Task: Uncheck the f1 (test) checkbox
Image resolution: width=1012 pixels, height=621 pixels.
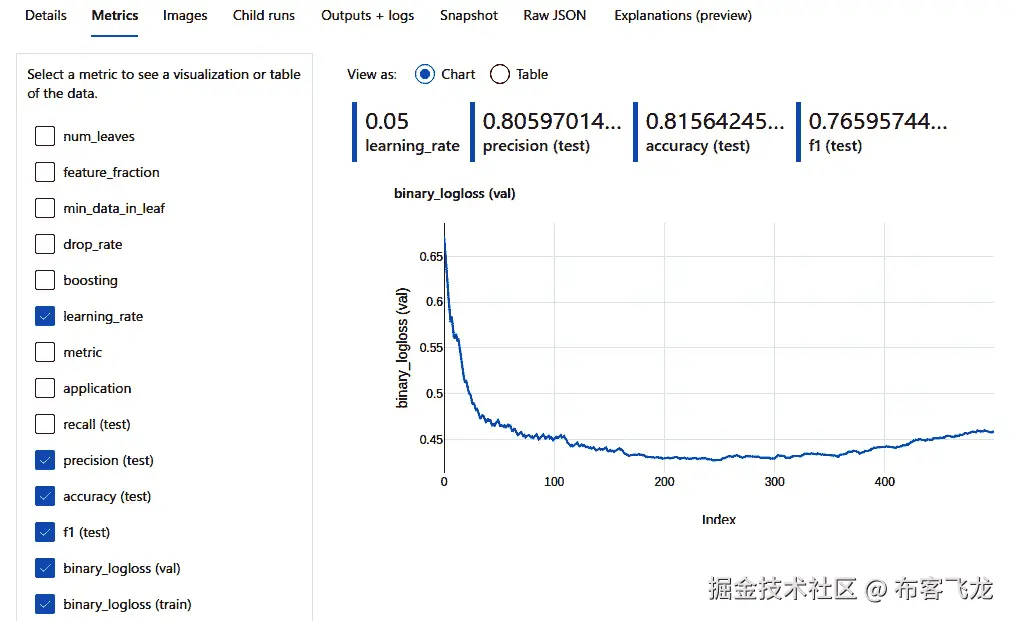Action: pos(44,532)
